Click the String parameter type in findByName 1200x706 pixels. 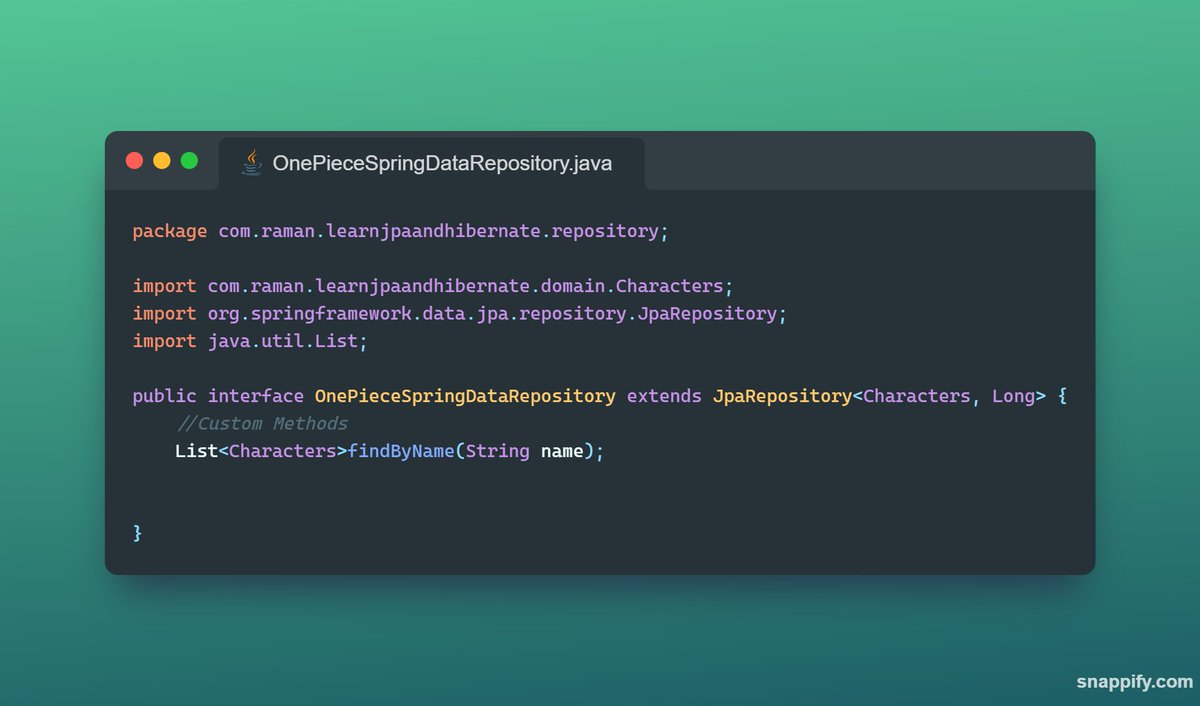(x=500, y=451)
